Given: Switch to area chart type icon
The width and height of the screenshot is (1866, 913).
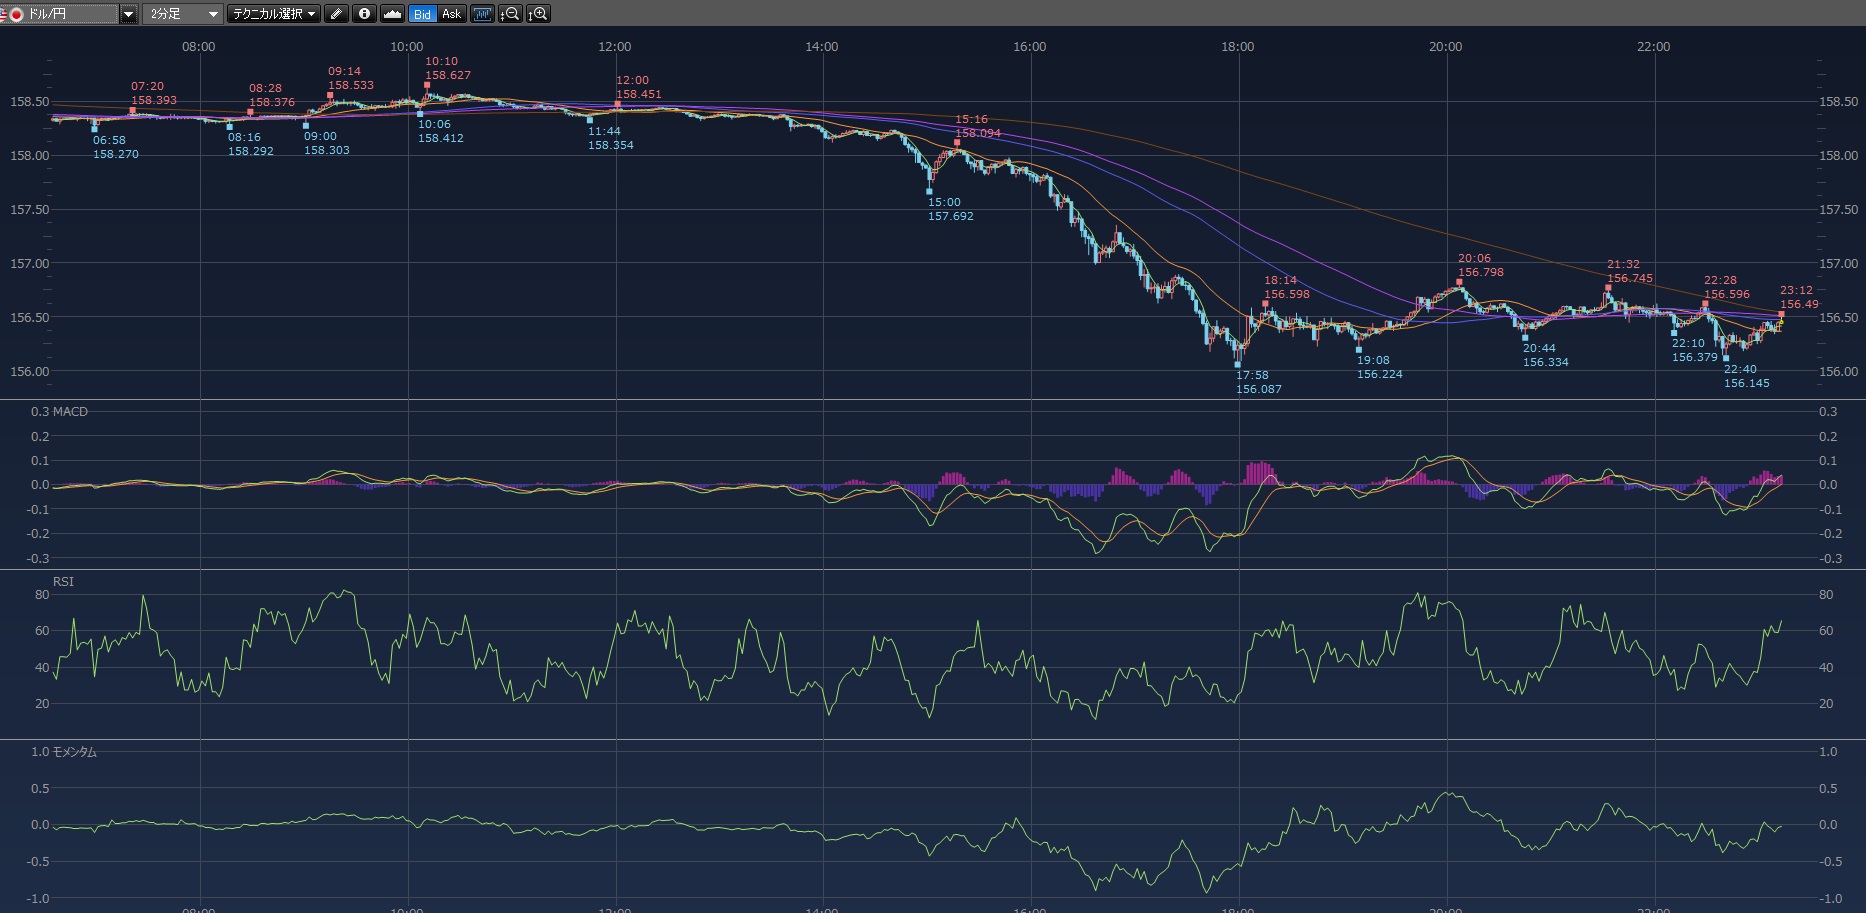Looking at the screenshot, I should point(392,14).
